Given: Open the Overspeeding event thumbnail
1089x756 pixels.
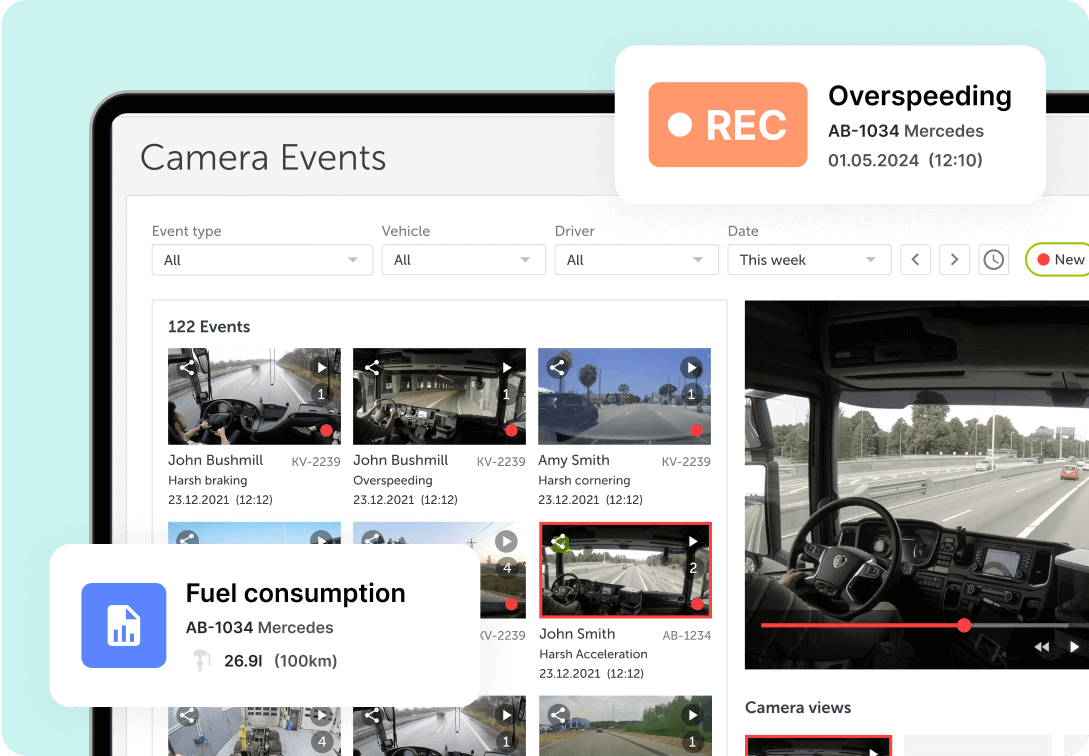Looking at the screenshot, I should click(440, 396).
